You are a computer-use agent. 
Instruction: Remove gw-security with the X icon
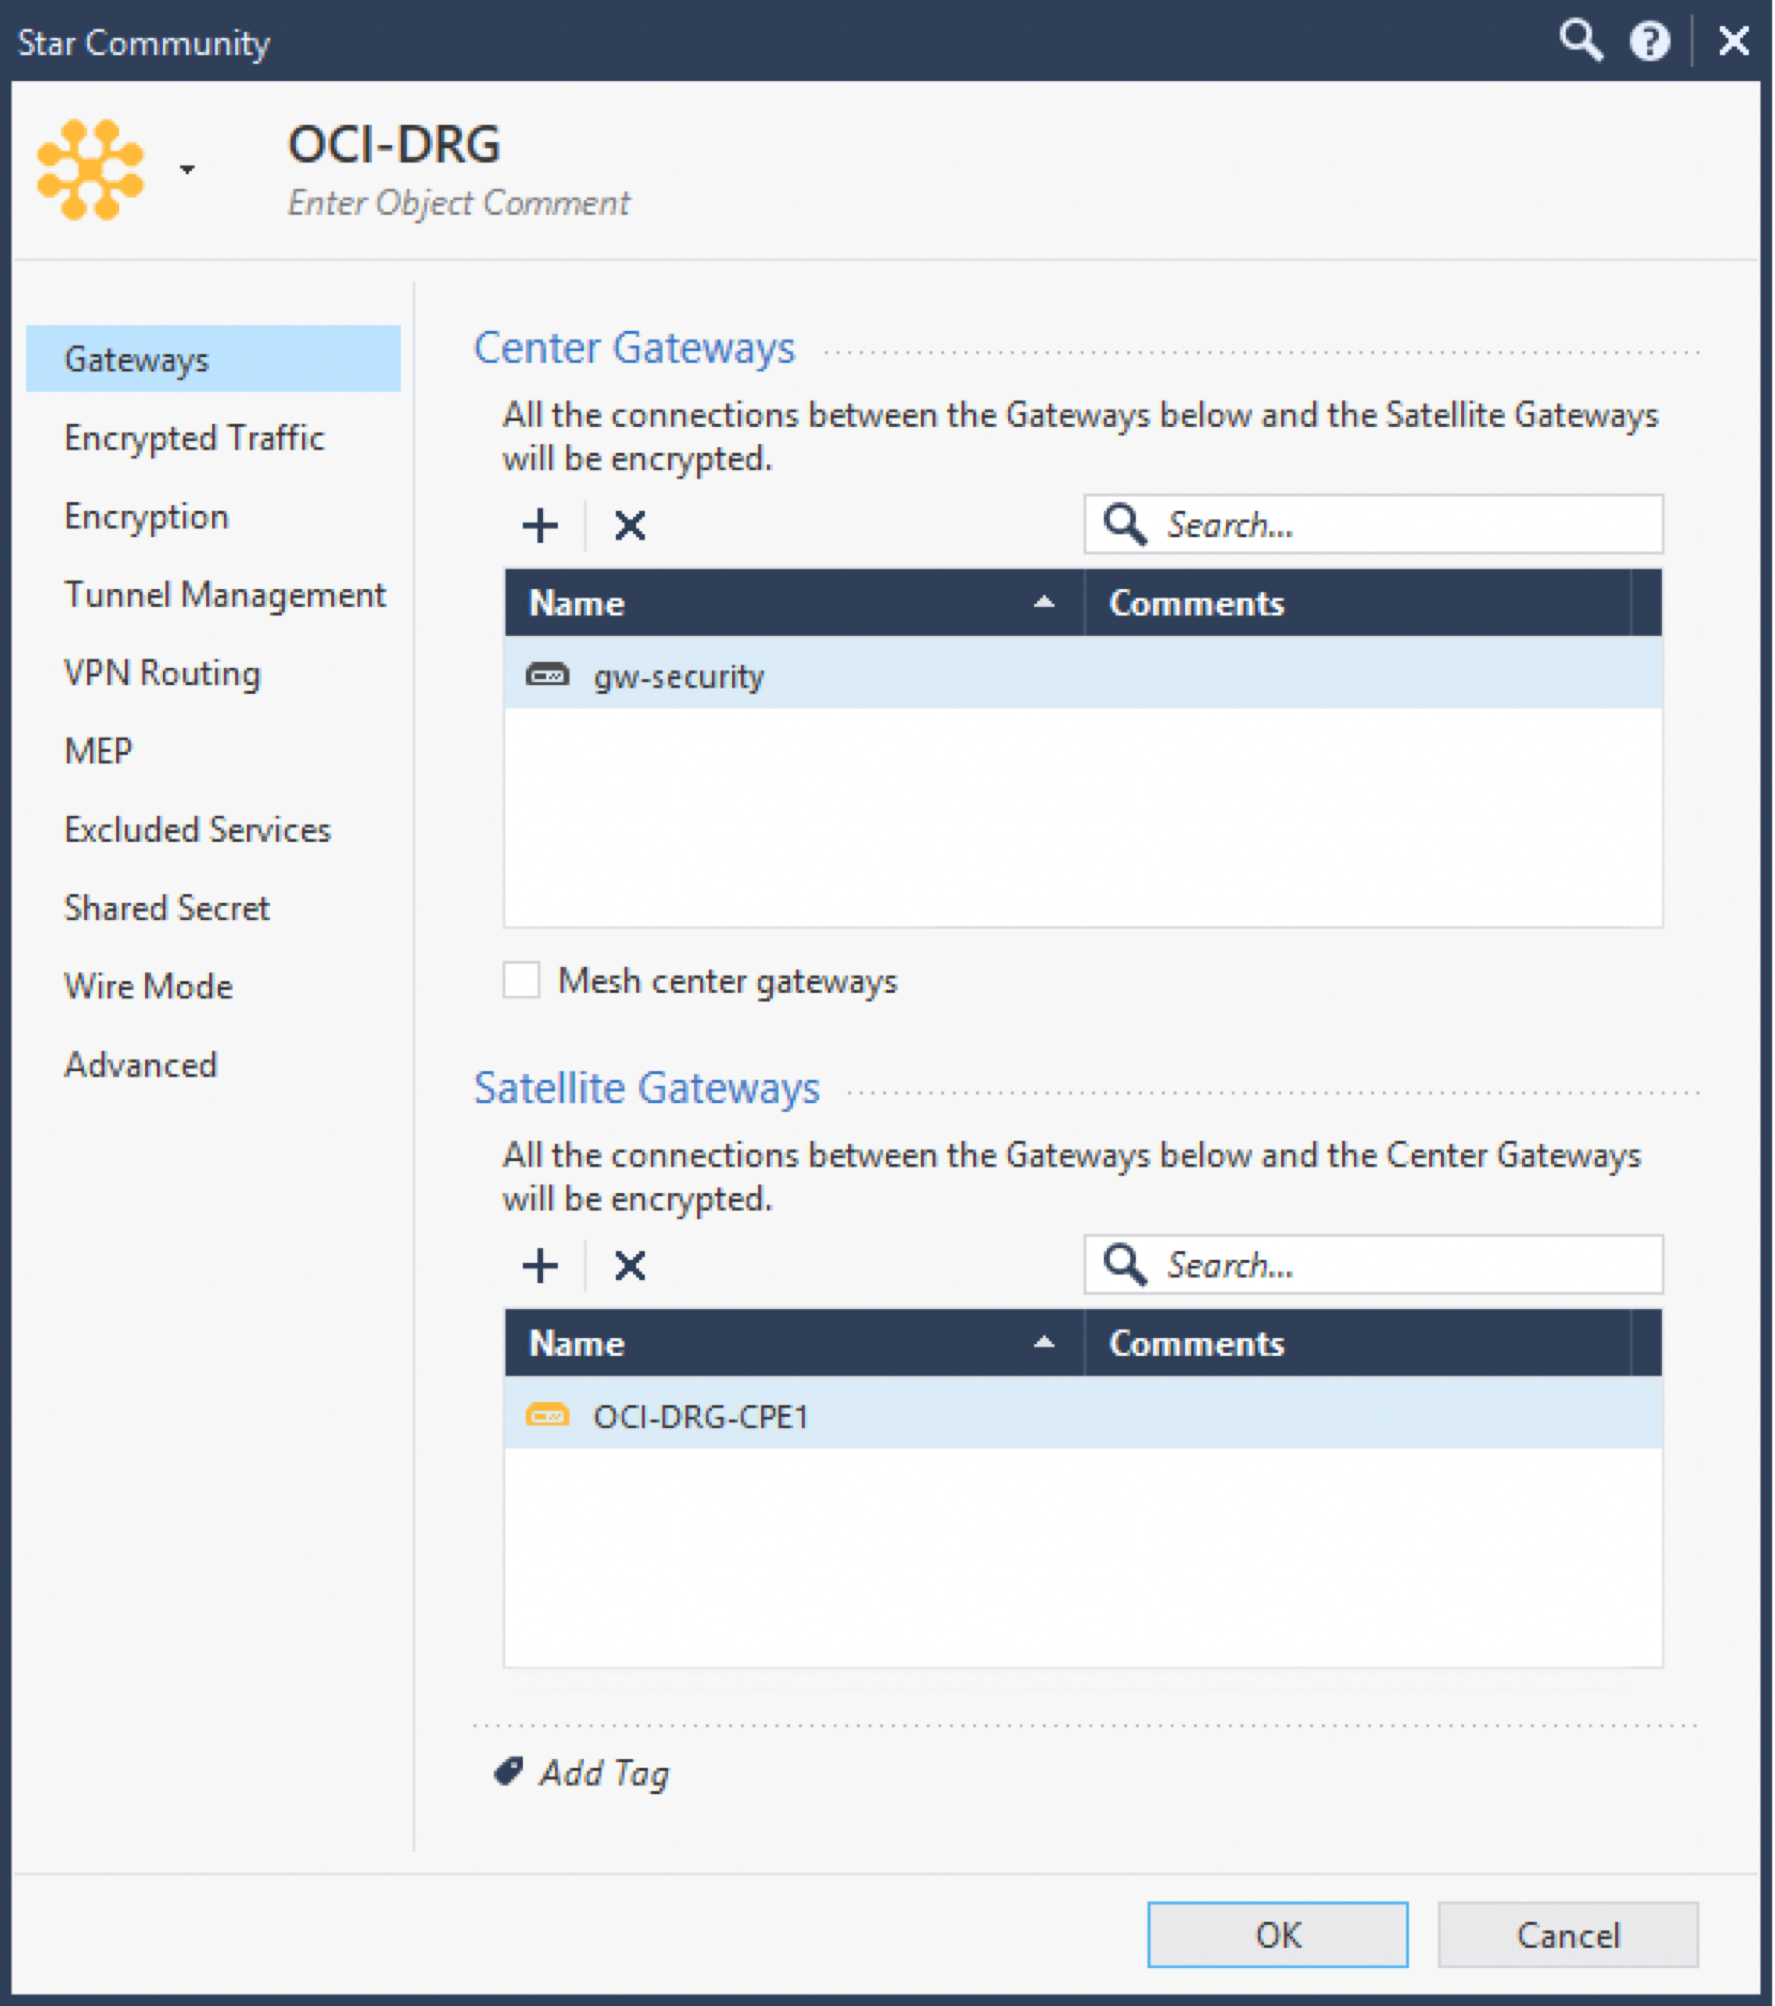[x=629, y=524]
